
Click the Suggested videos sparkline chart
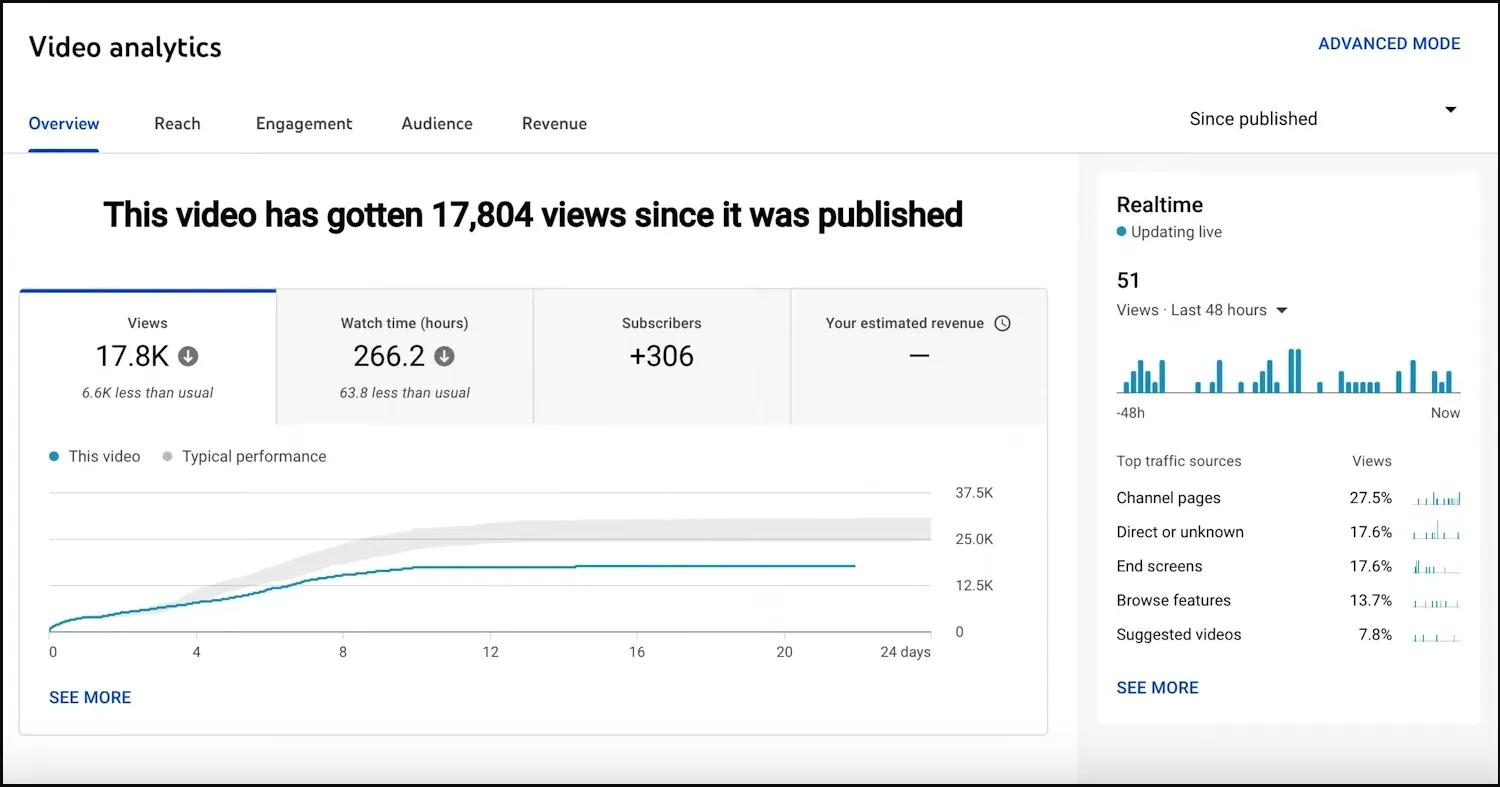[1436, 635]
